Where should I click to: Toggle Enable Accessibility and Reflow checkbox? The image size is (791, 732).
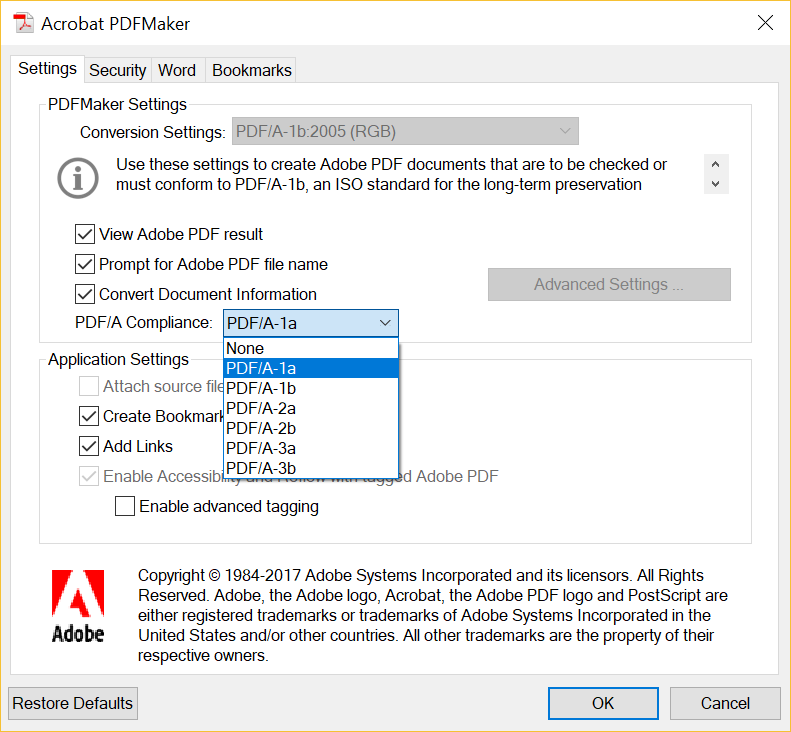pyautogui.click(x=89, y=476)
